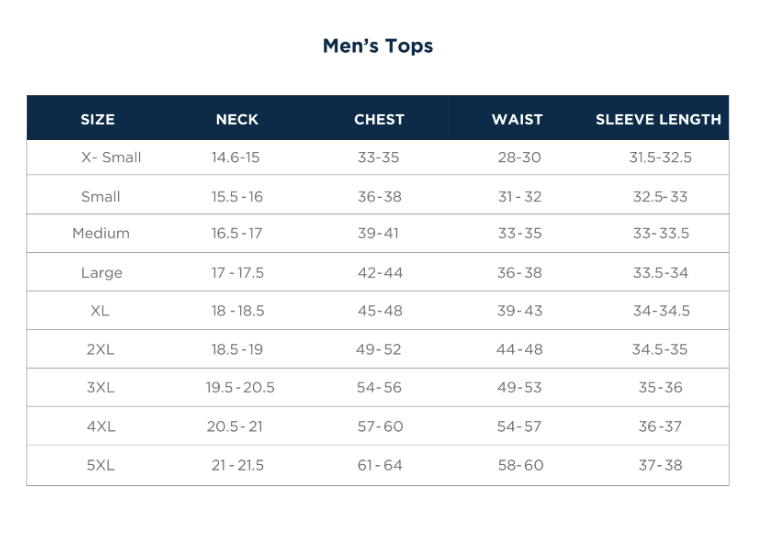
Task: Select the X-Small size row label
Action: [x=111, y=158]
